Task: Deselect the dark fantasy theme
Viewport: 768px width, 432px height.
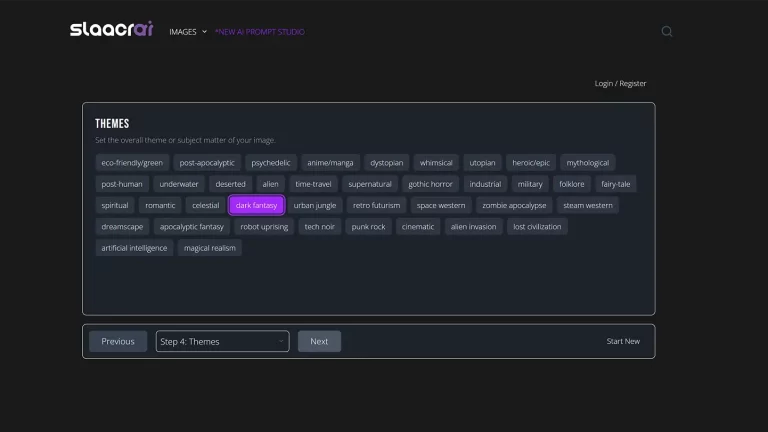Action: pos(257,205)
